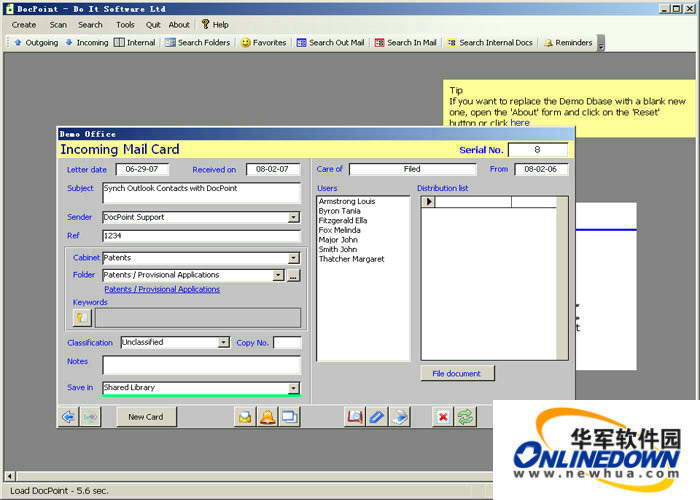Open the Scan menu
700x500 pixels.
(x=58, y=25)
